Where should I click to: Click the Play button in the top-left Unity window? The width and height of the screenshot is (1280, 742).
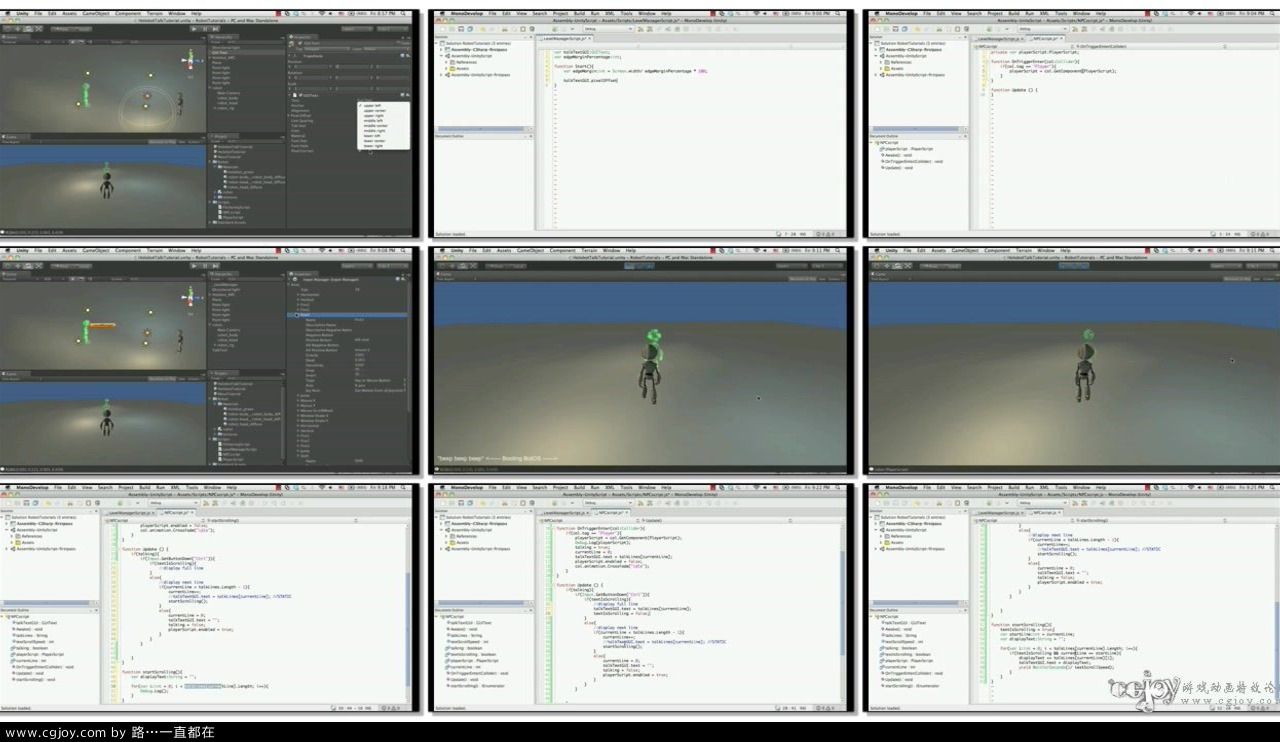[x=194, y=29]
